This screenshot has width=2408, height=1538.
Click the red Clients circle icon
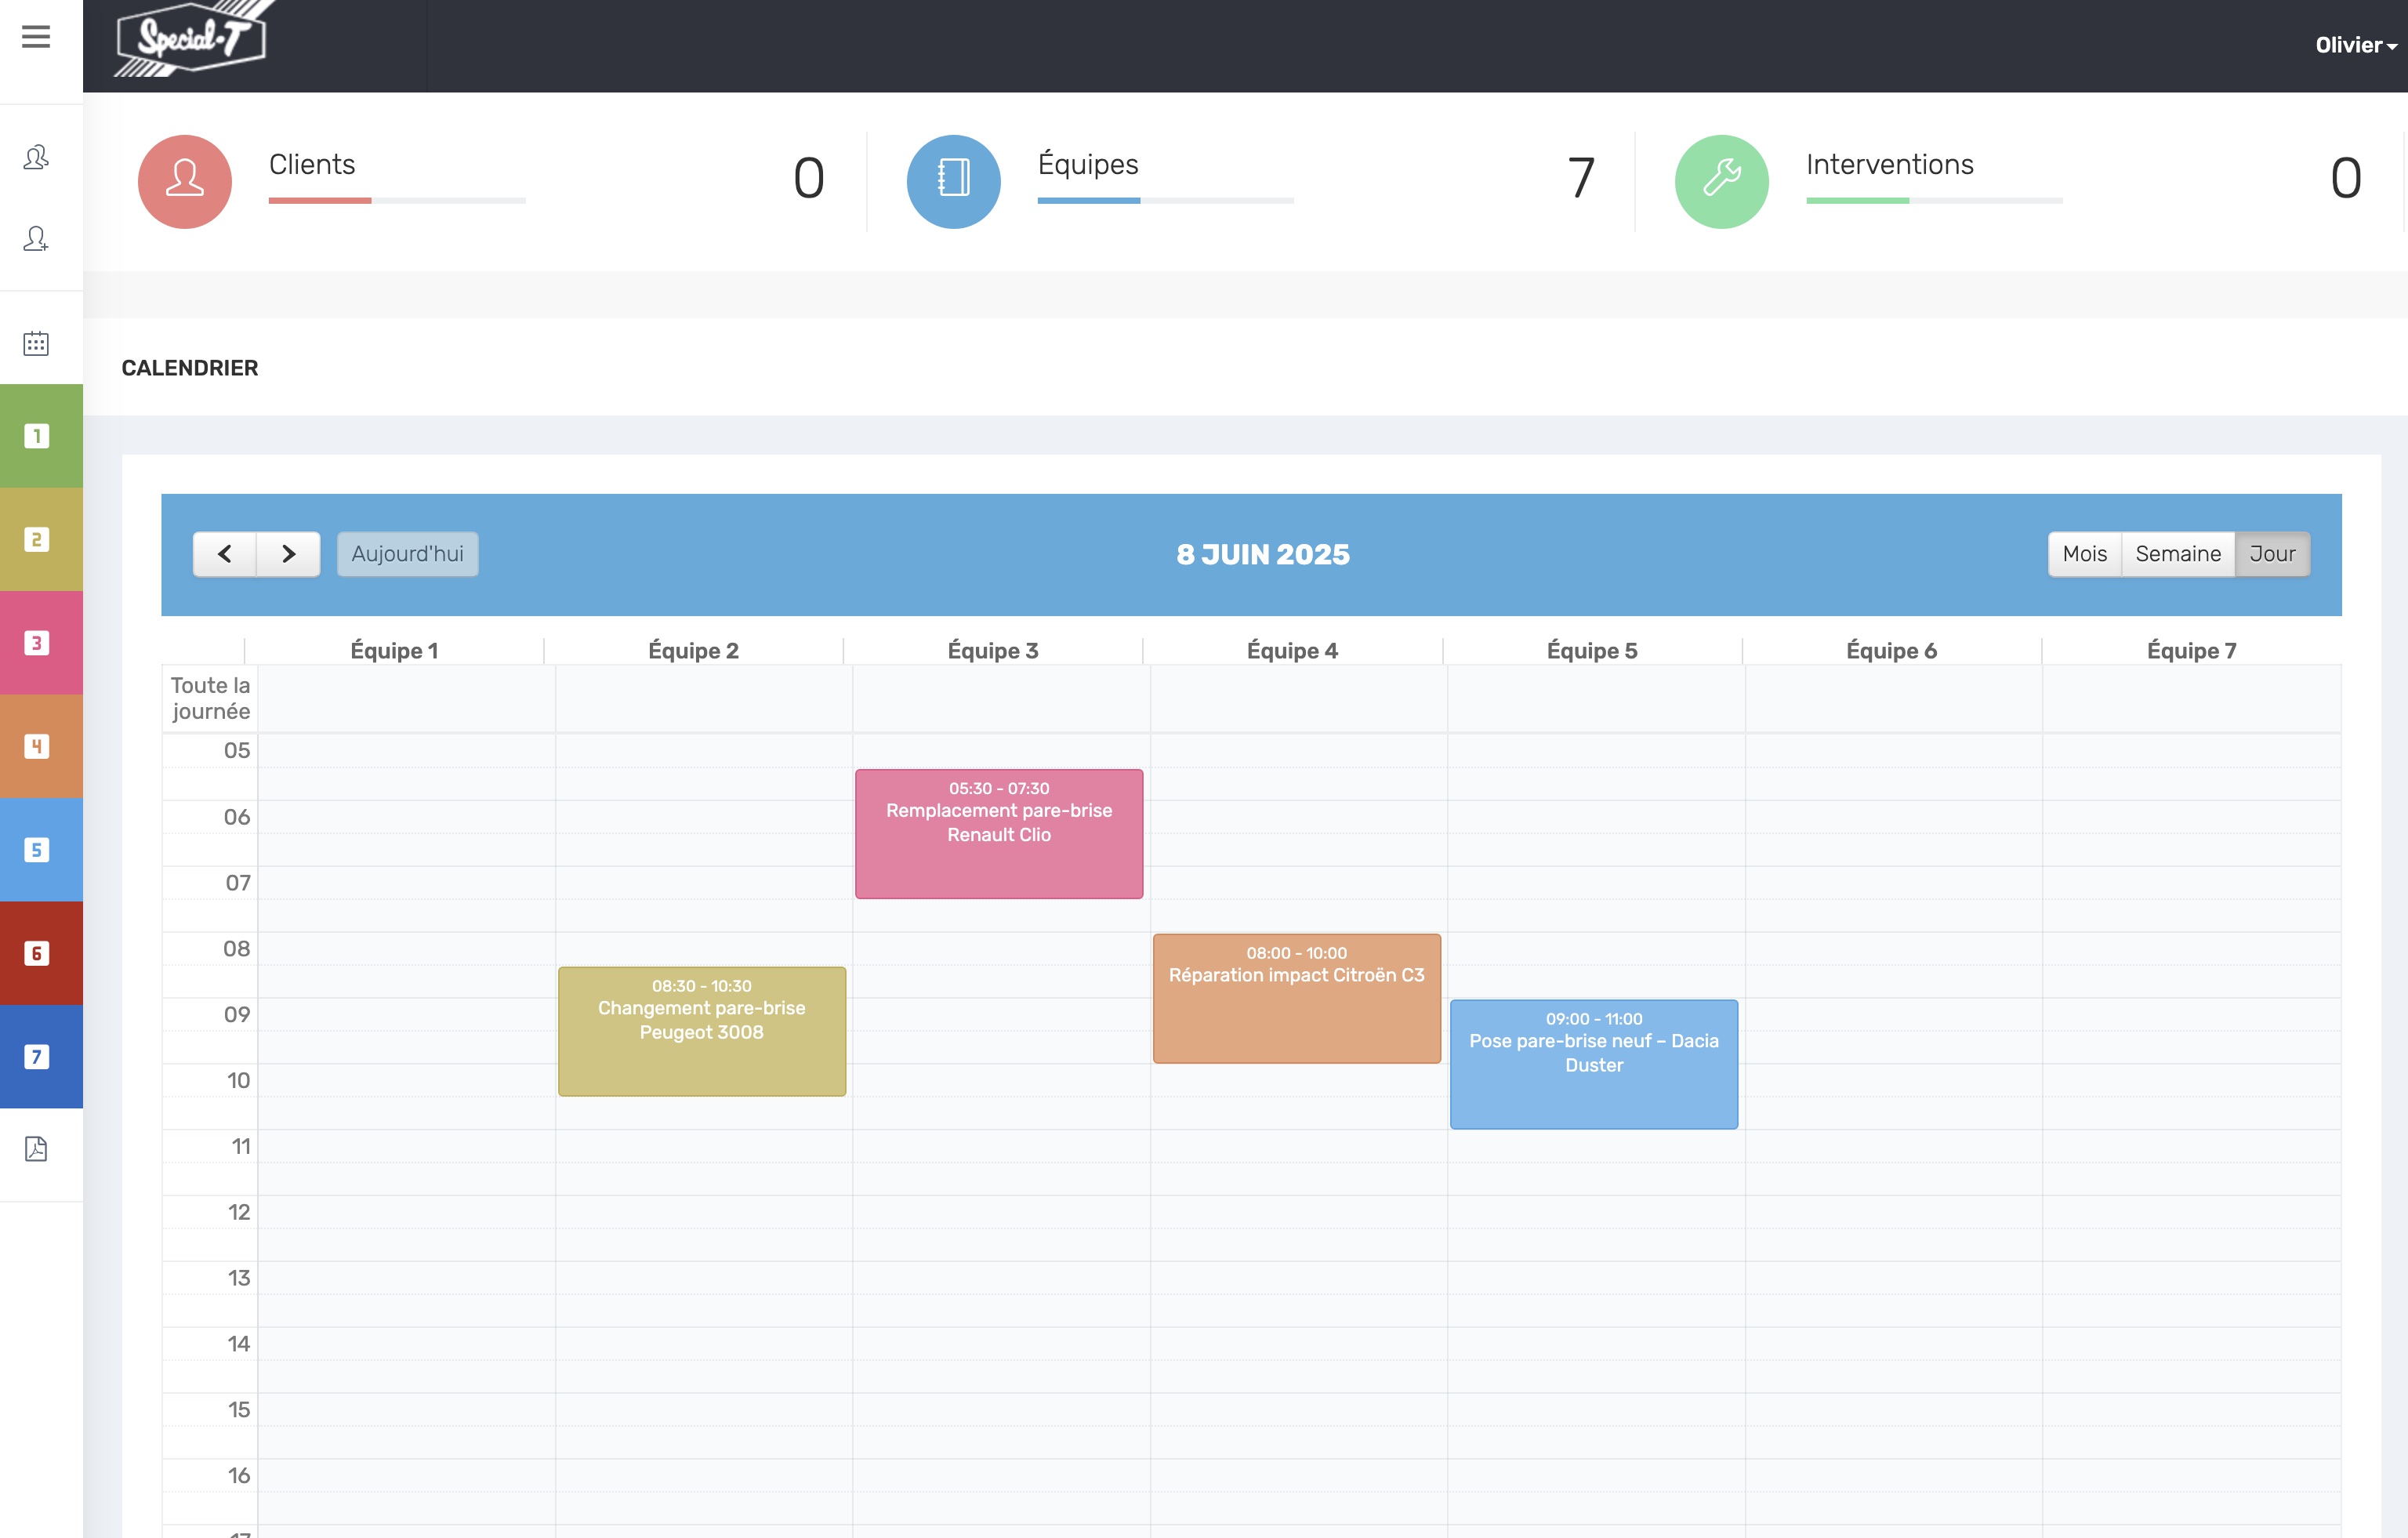[x=185, y=181]
